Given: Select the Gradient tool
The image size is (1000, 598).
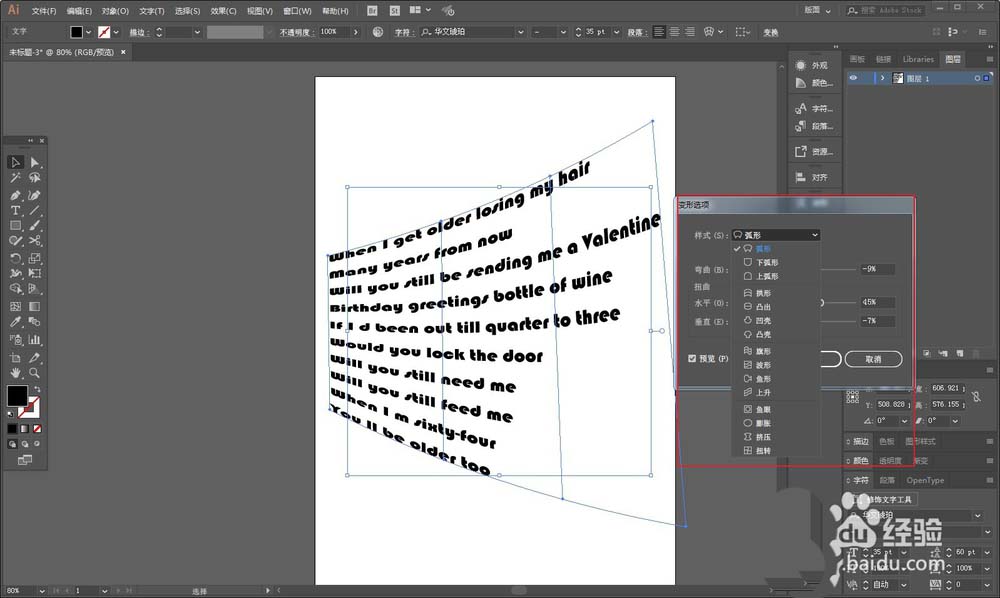Looking at the screenshot, I should (34, 307).
